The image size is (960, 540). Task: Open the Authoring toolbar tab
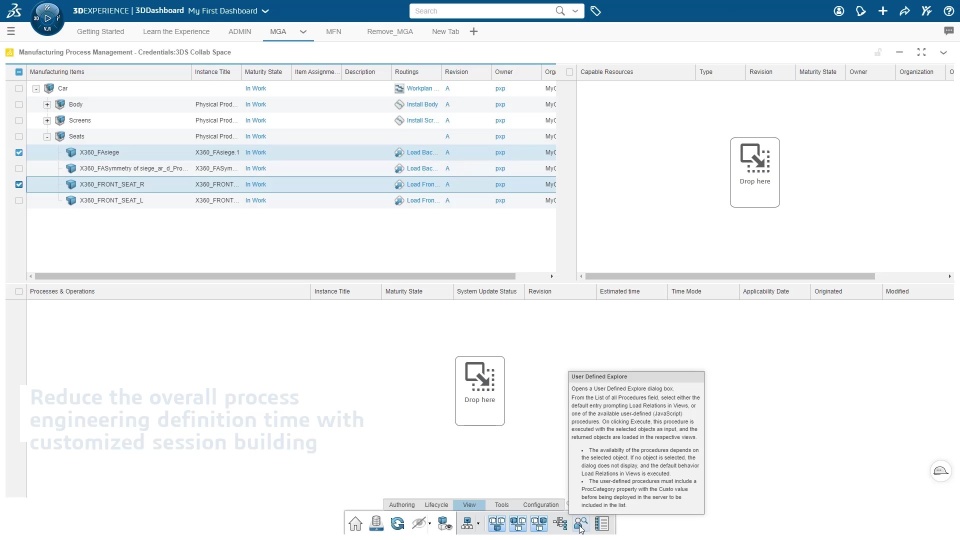pos(402,504)
